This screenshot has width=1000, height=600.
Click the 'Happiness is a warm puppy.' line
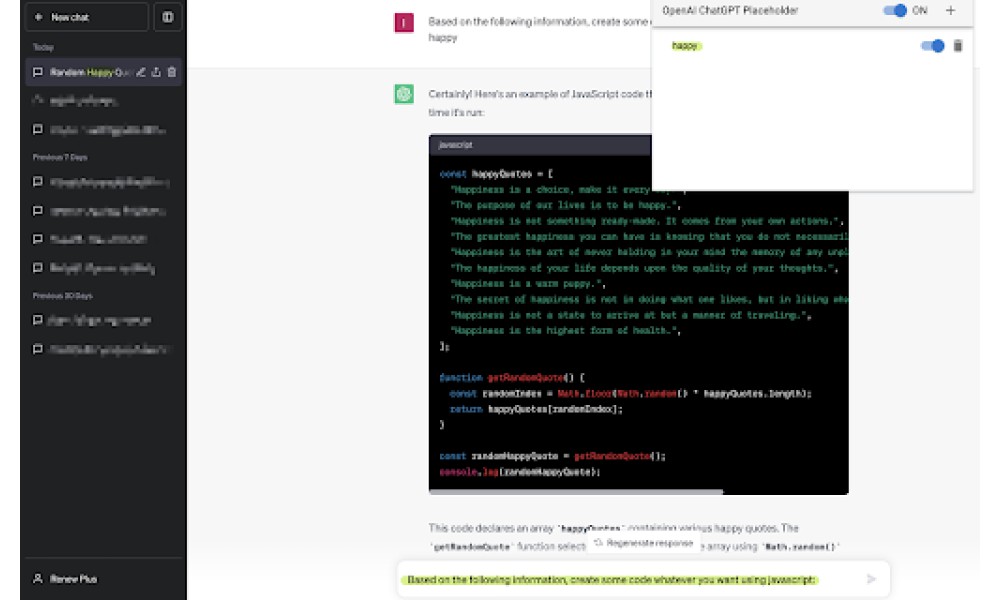(528, 284)
